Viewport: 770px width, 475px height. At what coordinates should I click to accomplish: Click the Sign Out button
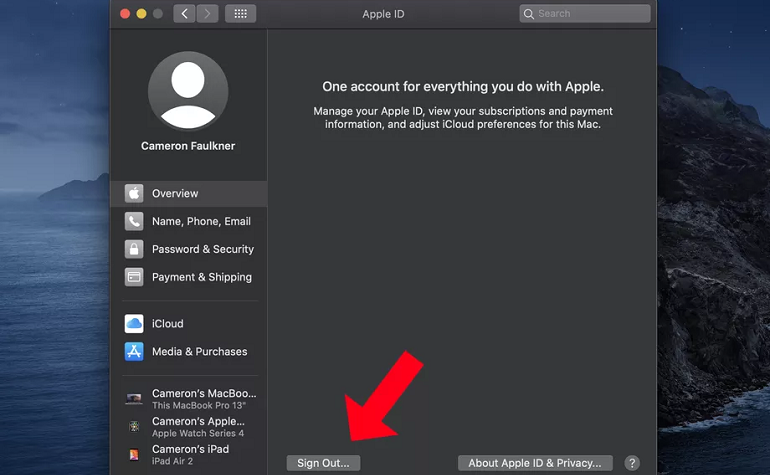coord(323,463)
